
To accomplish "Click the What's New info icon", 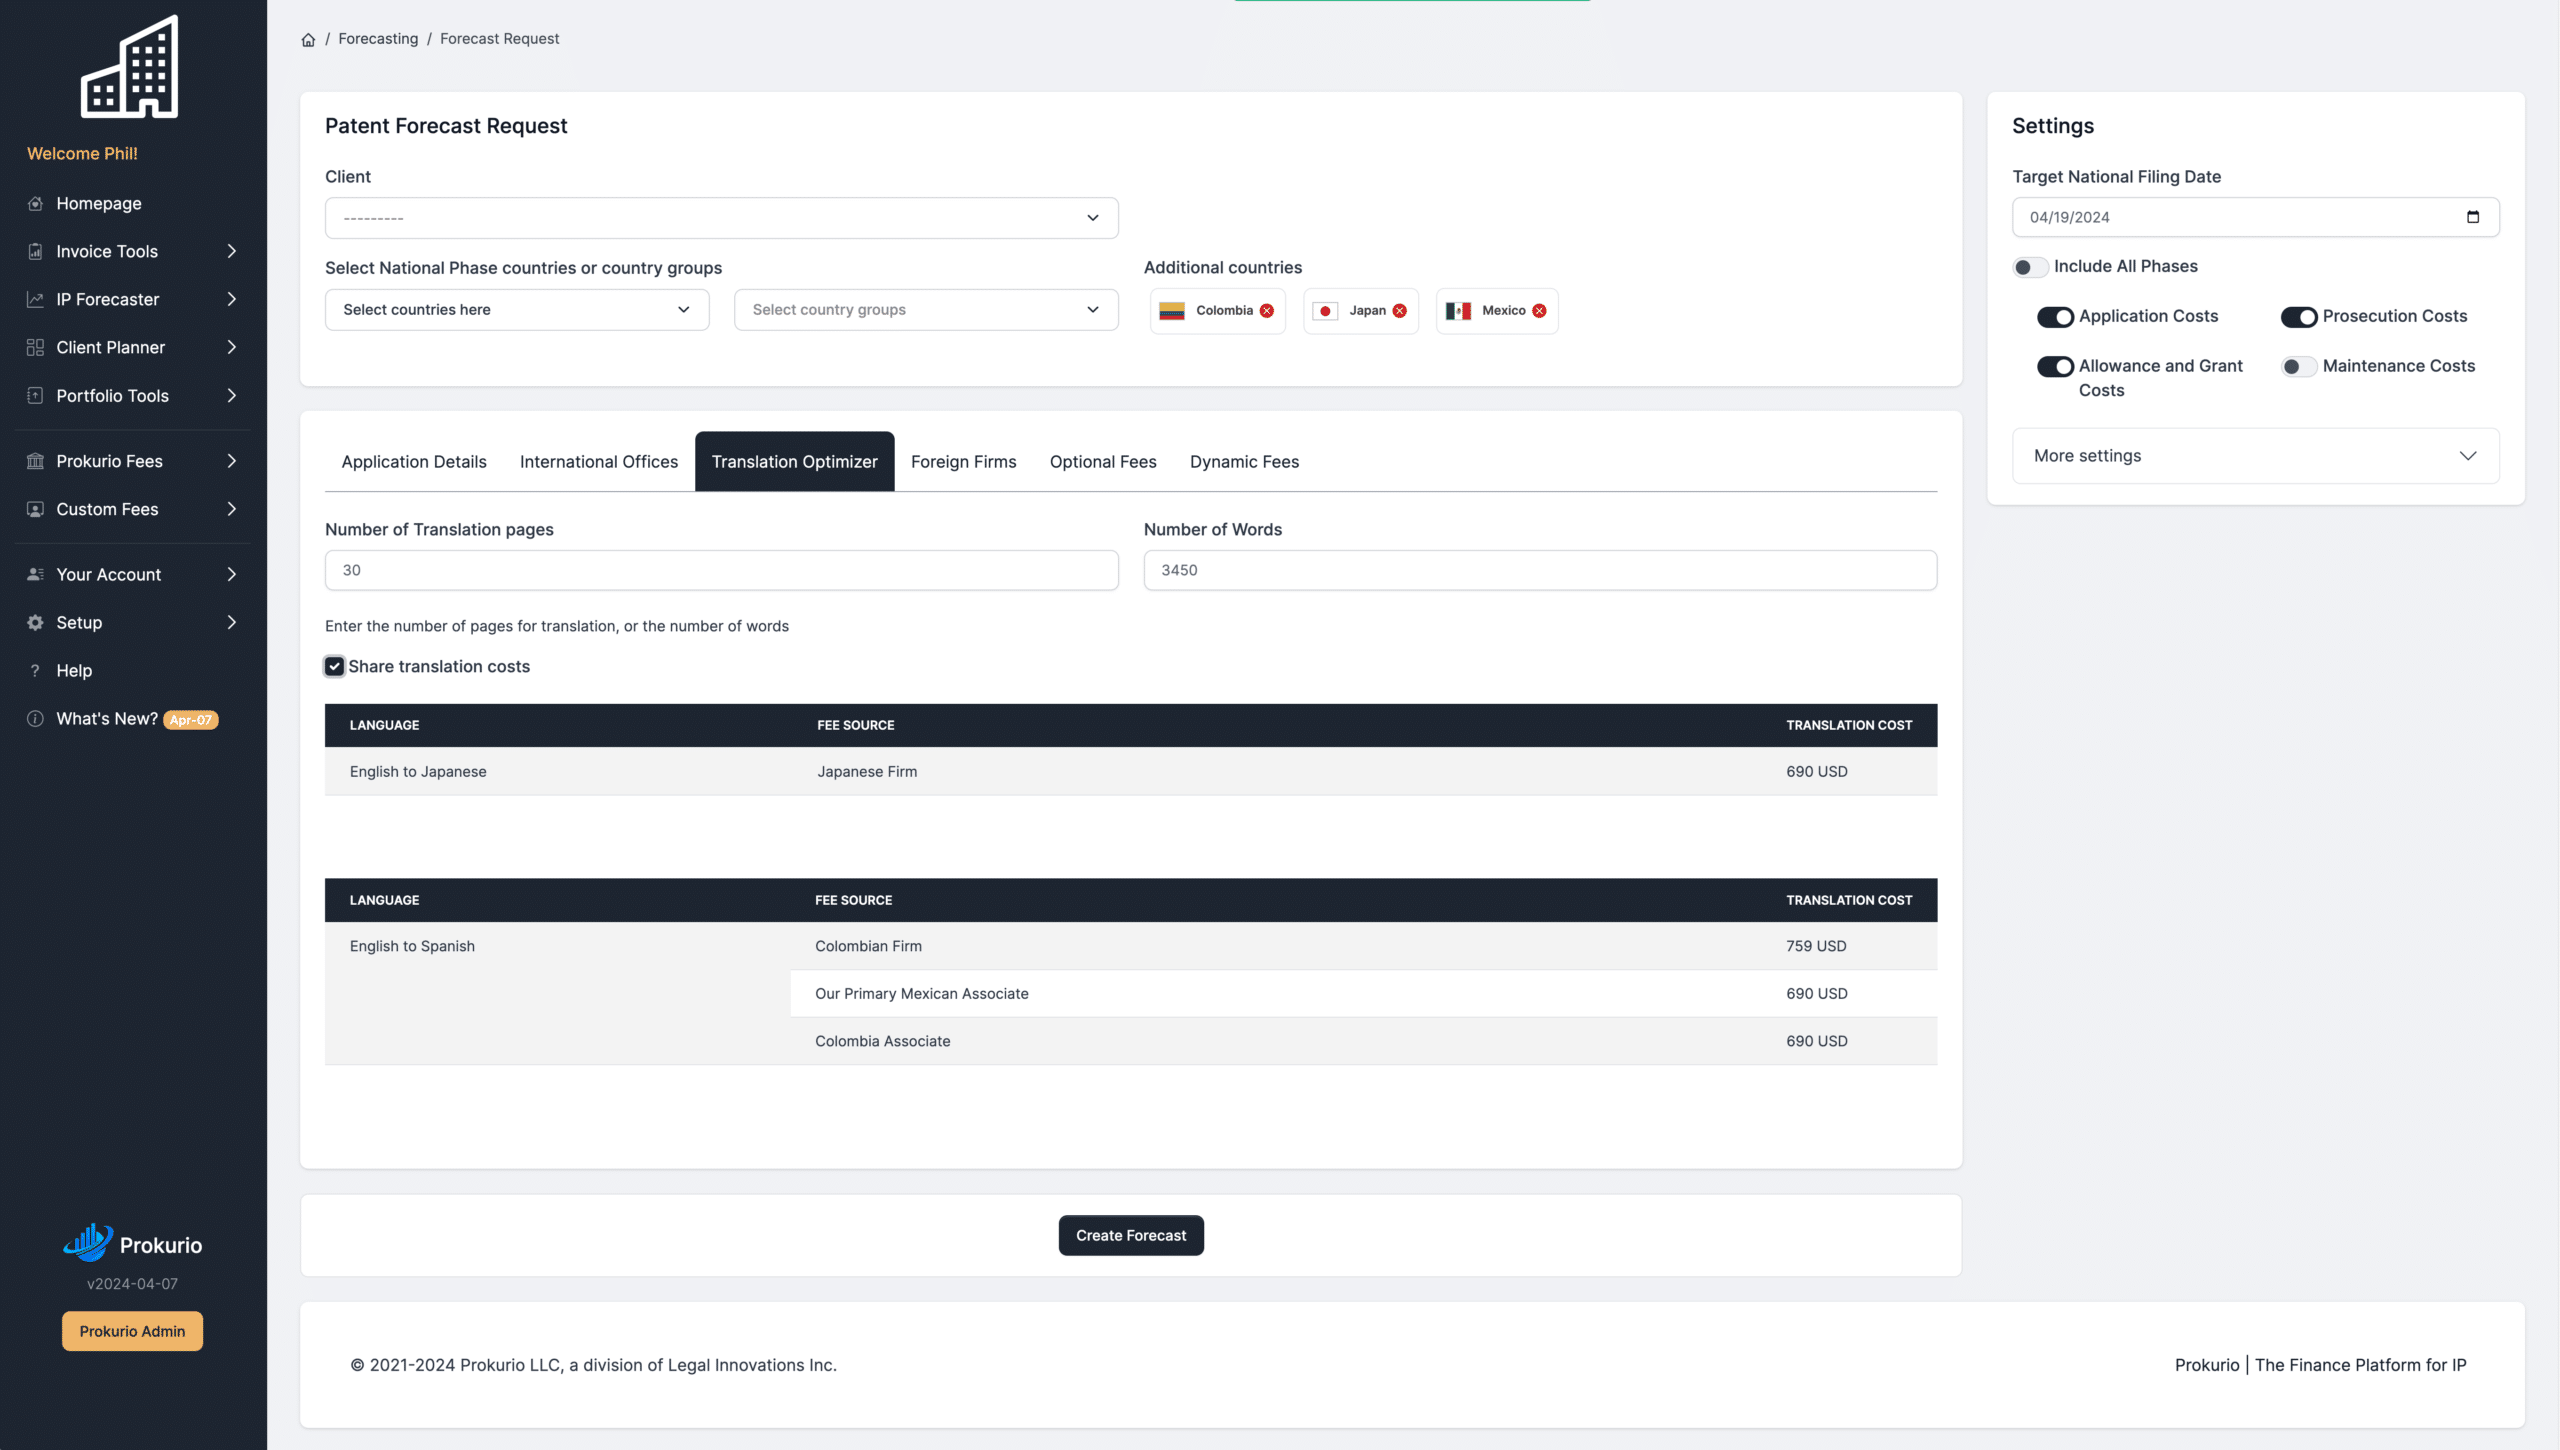I will coord(35,719).
